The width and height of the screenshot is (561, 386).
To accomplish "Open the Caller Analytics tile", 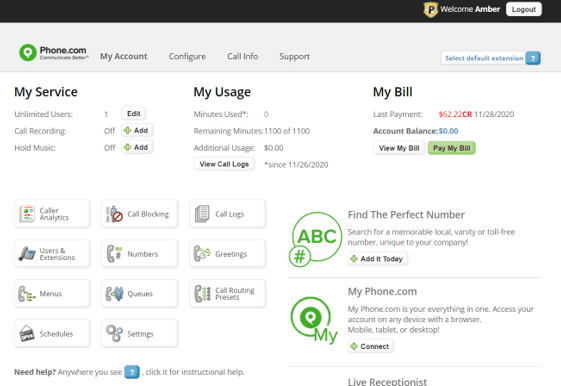I will click(52, 214).
